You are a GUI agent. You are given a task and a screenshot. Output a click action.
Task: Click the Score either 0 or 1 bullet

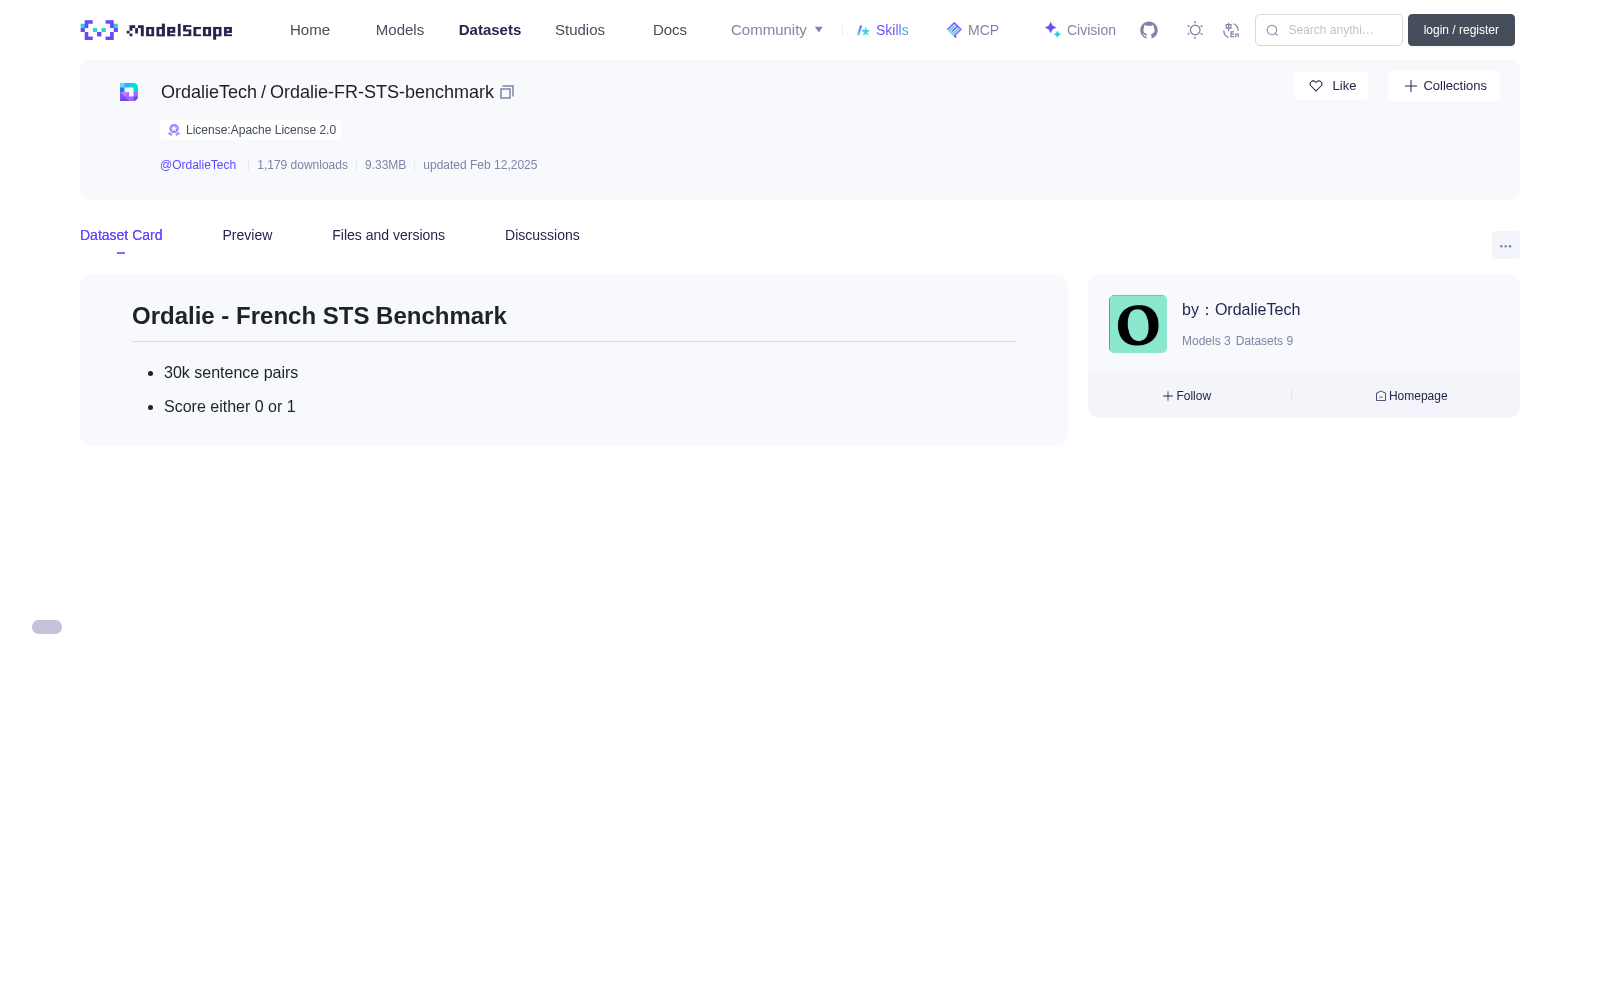(x=230, y=407)
